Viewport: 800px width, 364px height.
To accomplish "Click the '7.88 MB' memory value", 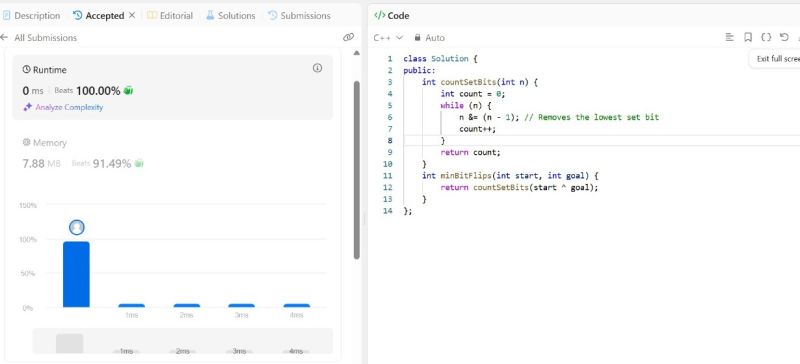I will [41, 164].
